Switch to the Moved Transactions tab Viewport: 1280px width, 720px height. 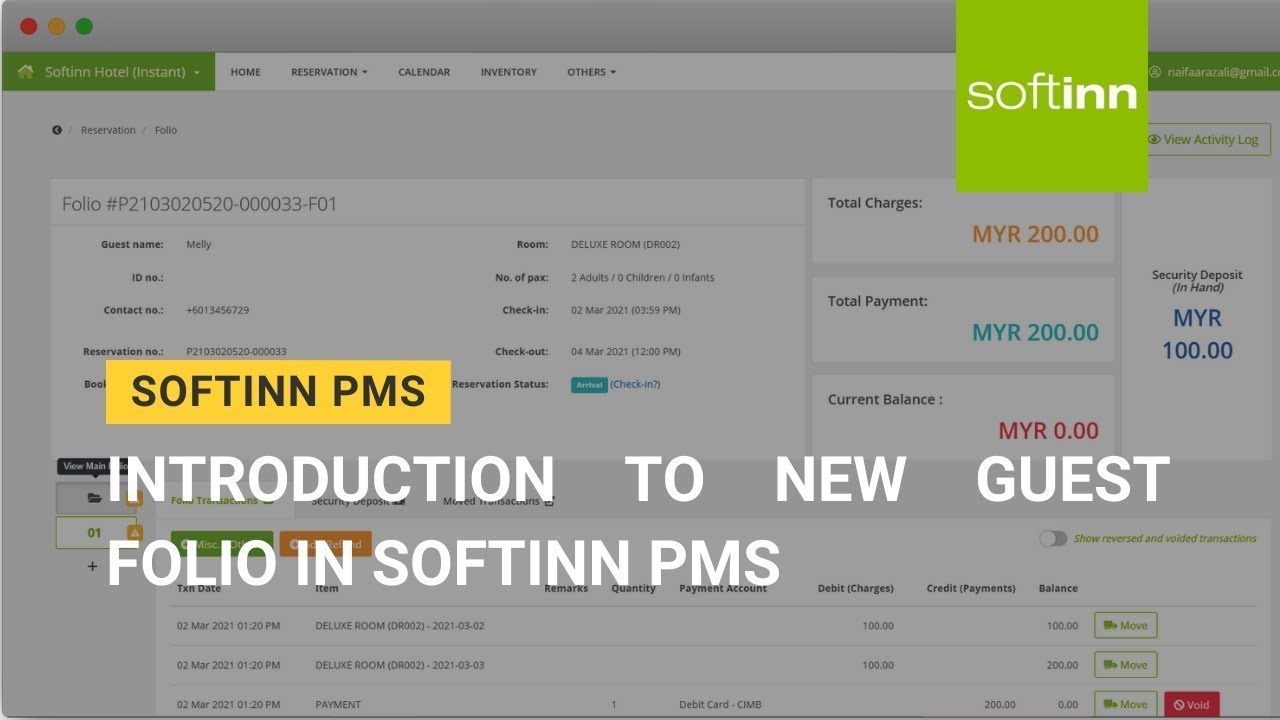[498, 501]
